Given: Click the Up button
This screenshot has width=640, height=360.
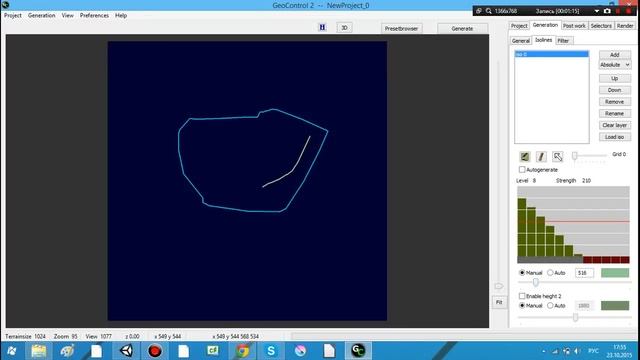Looking at the screenshot, I should tap(615, 78).
